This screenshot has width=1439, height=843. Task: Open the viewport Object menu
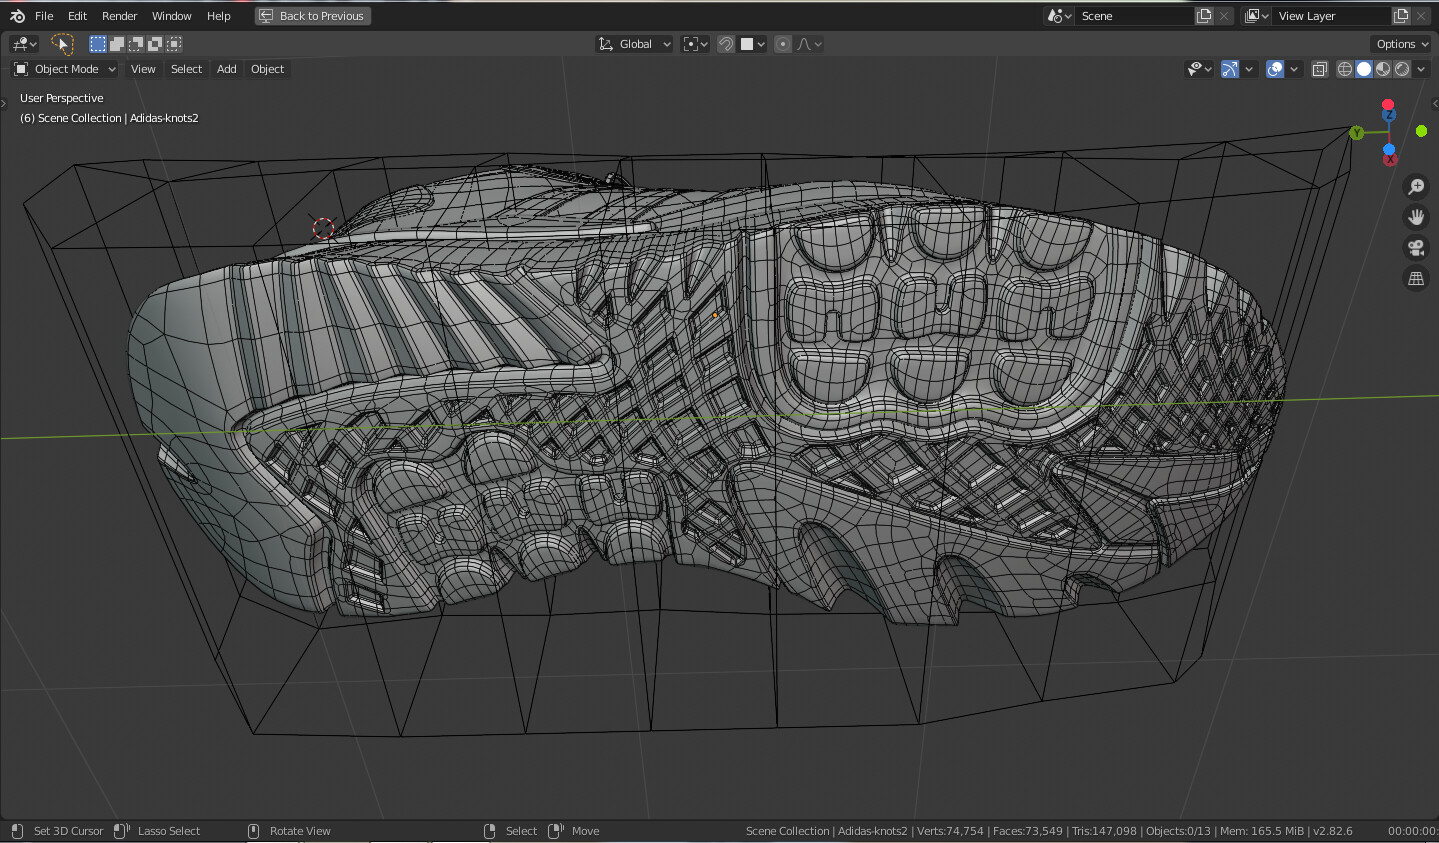pos(267,69)
